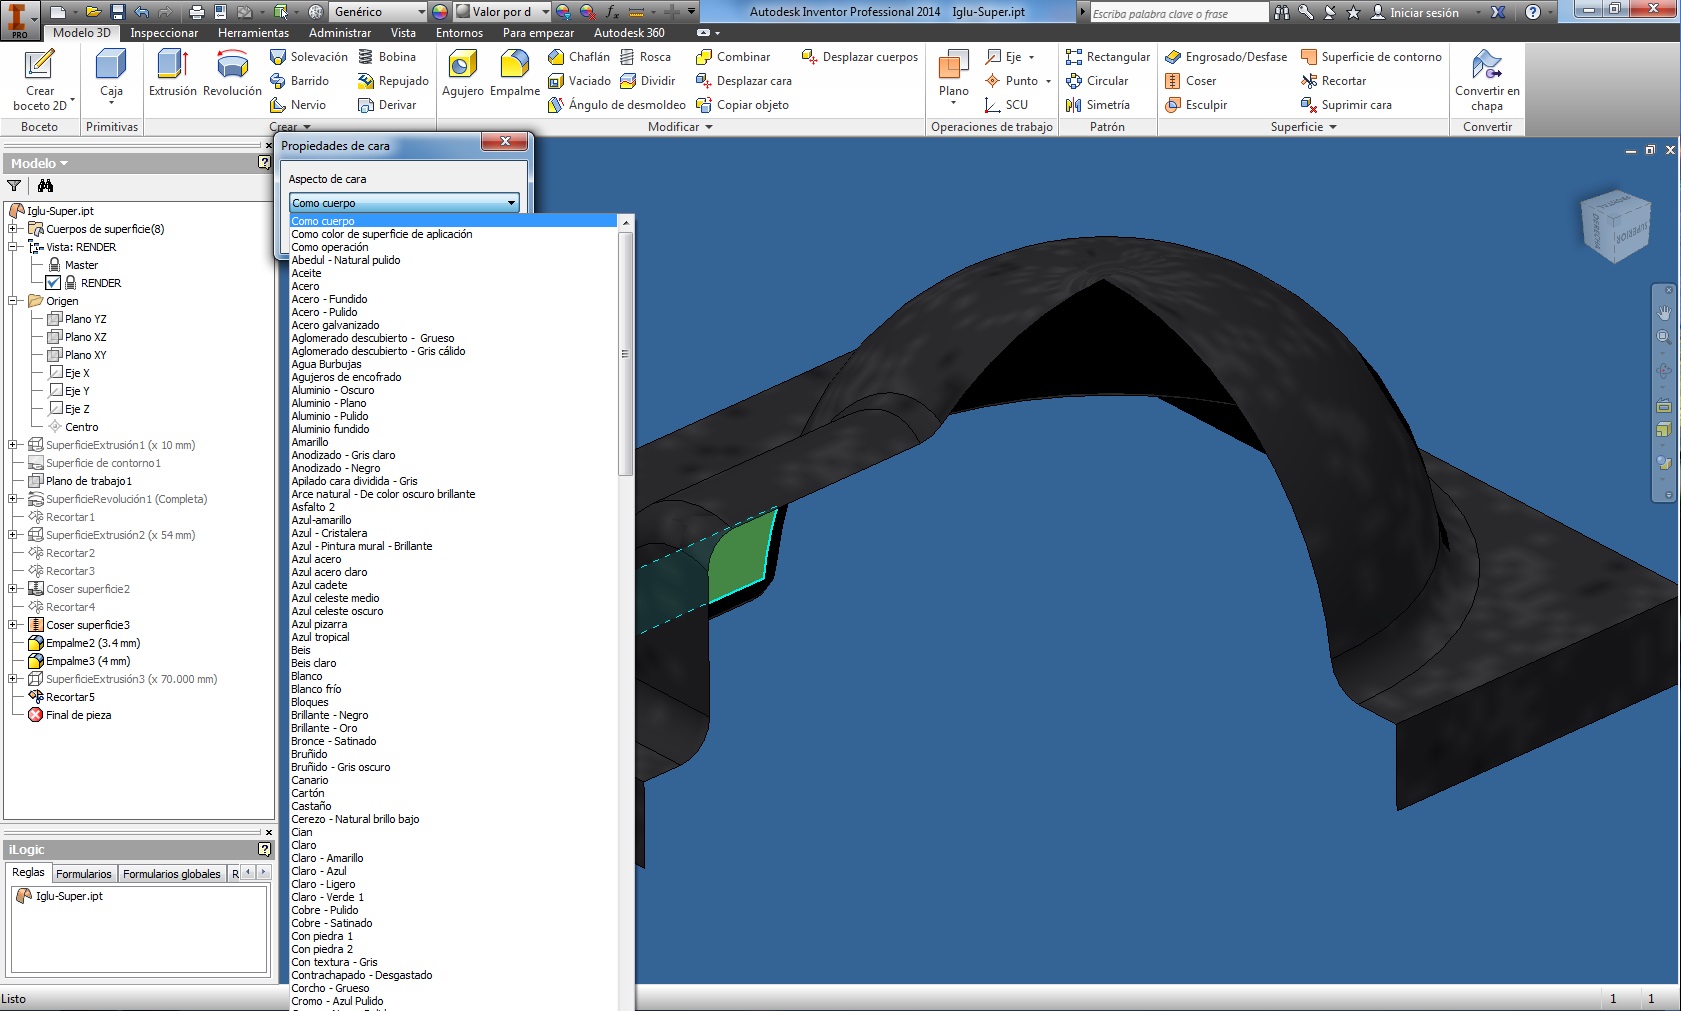Select the Rectangular pattern tool
This screenshot has height=1011, width=1681.
click(1108, 57)
